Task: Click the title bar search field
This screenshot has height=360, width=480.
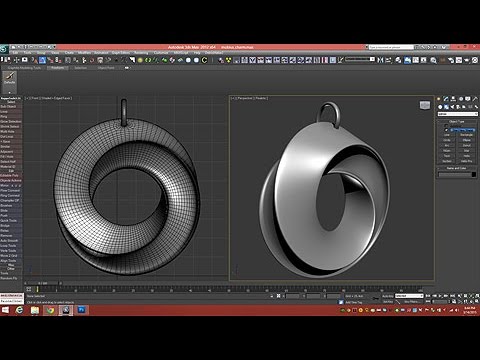Action: 391,47
